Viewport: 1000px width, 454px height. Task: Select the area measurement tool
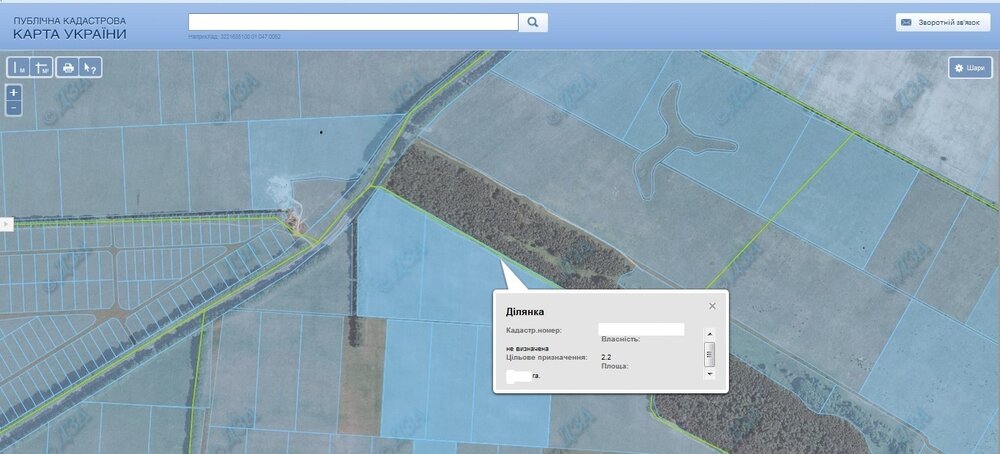point(42,68)
